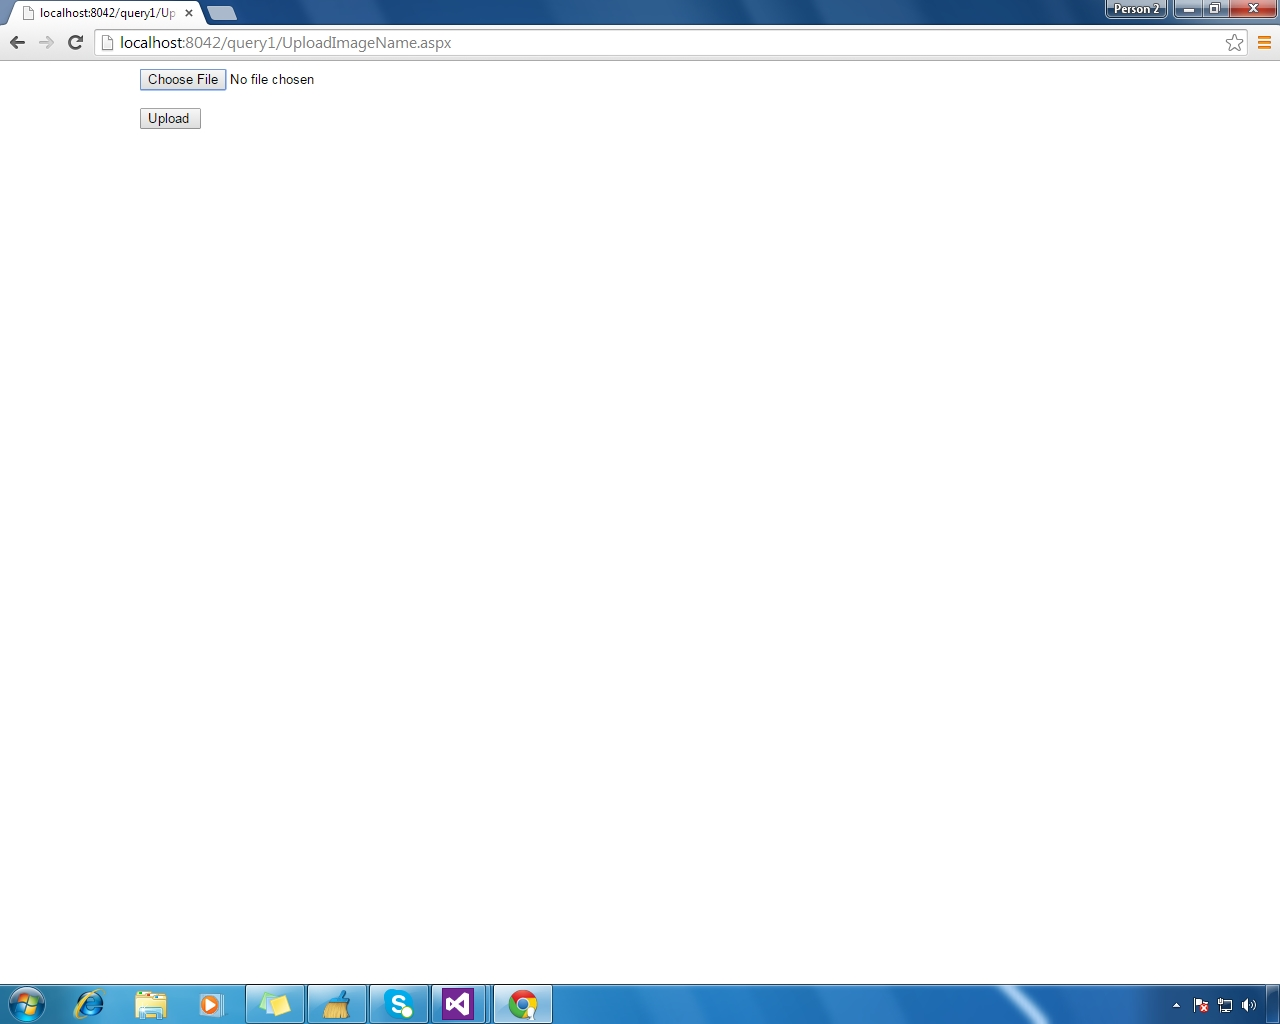Click the back navigation arrow
The height and width of the screenshot is (1024, 1280).
(17, 43)
